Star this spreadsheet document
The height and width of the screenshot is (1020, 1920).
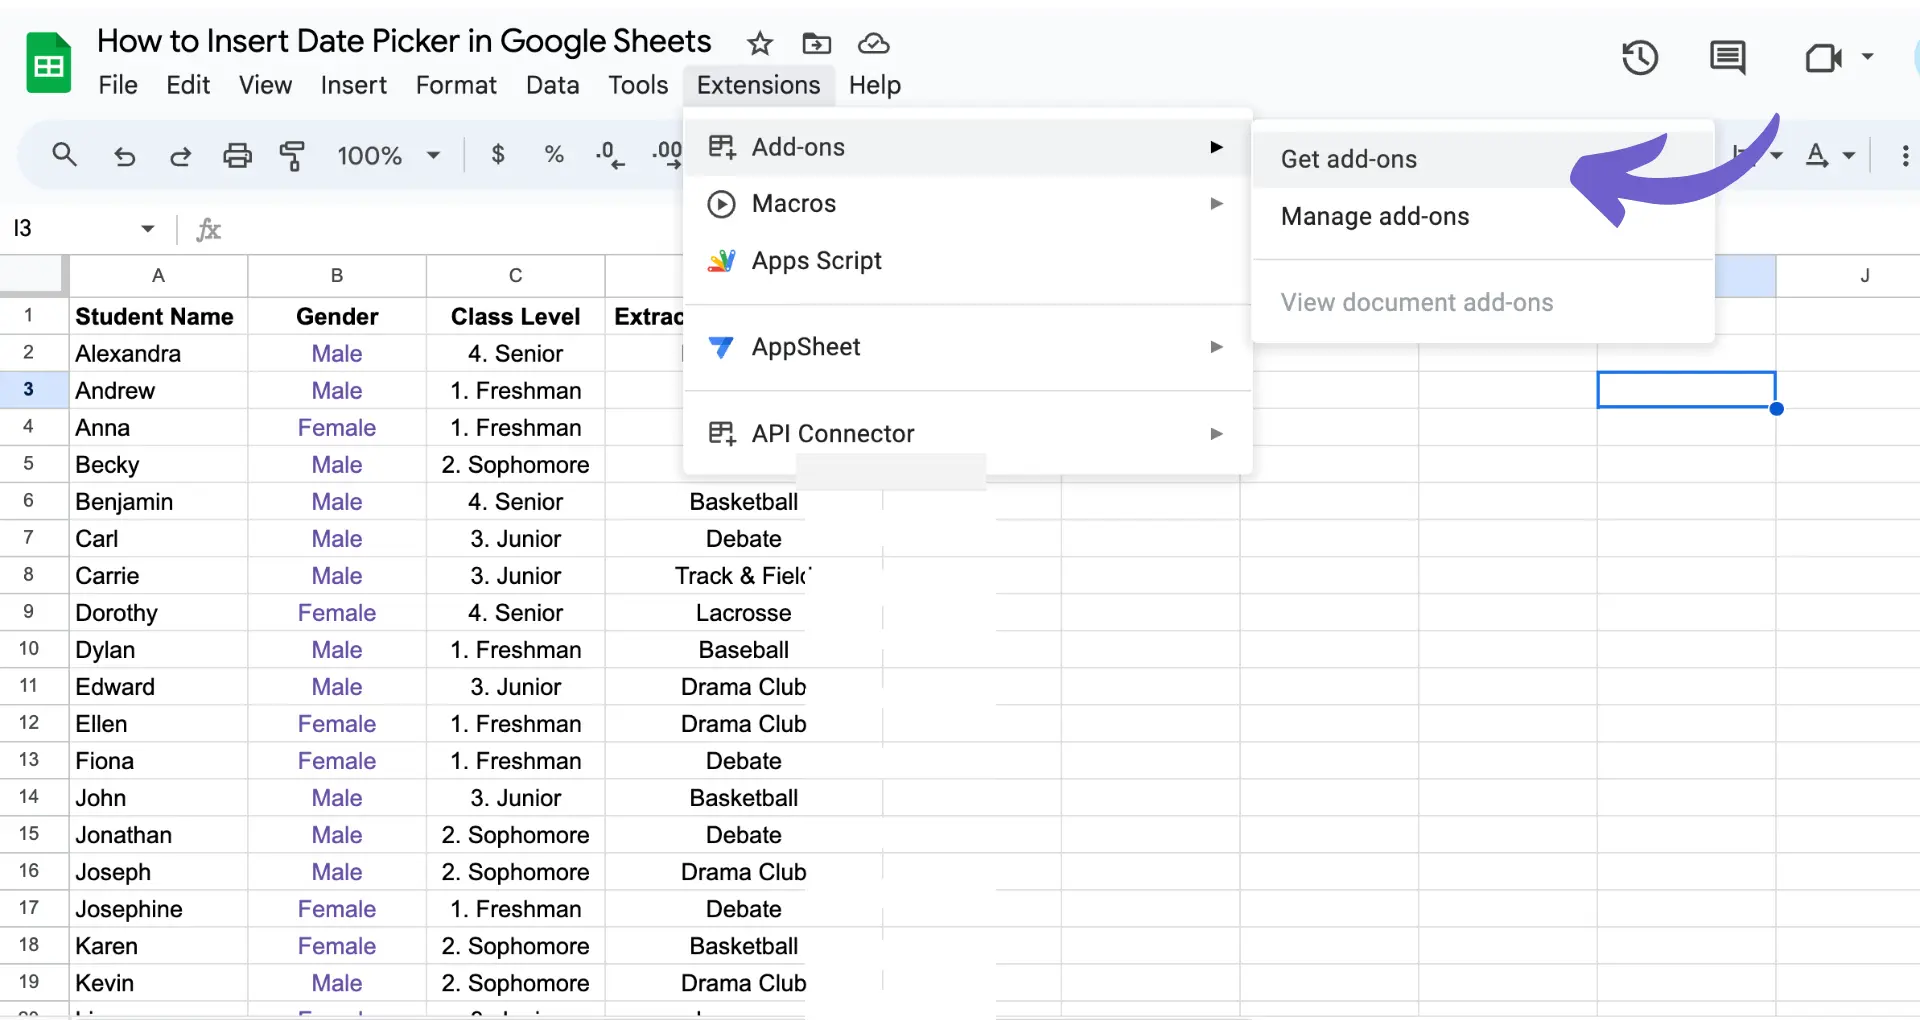coord(760,43)
